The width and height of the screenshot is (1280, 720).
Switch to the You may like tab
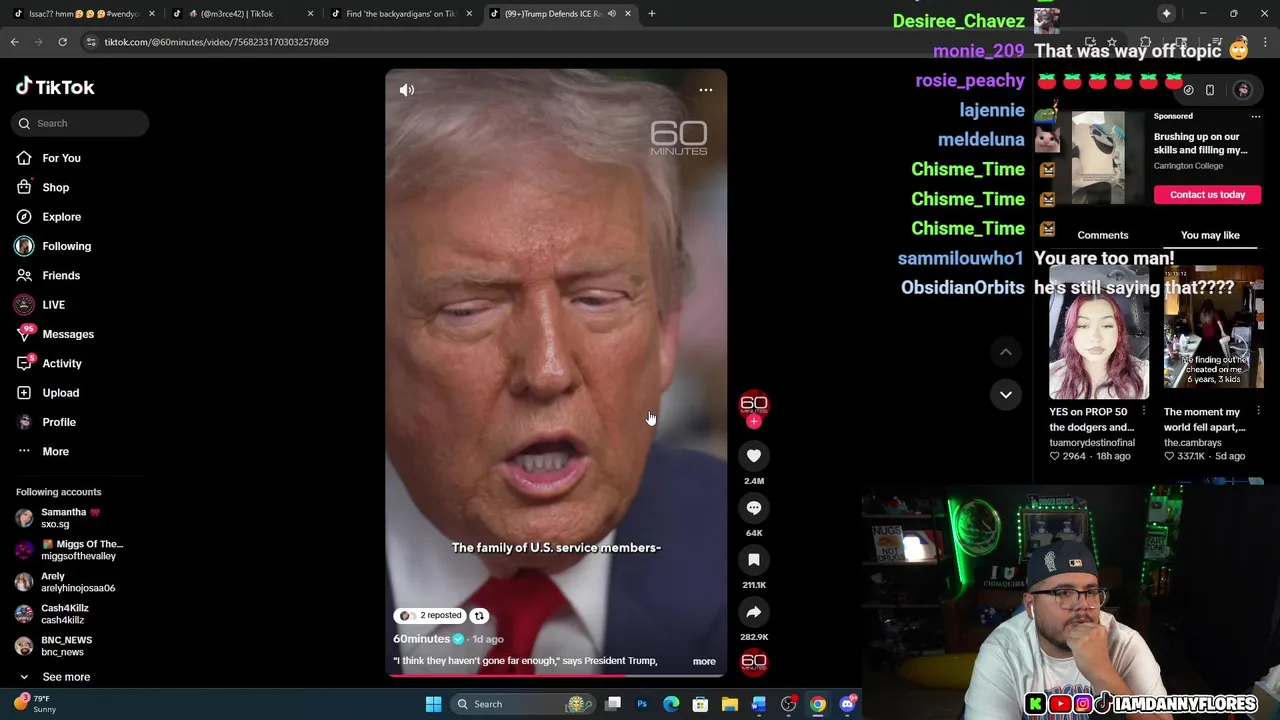1210,235
